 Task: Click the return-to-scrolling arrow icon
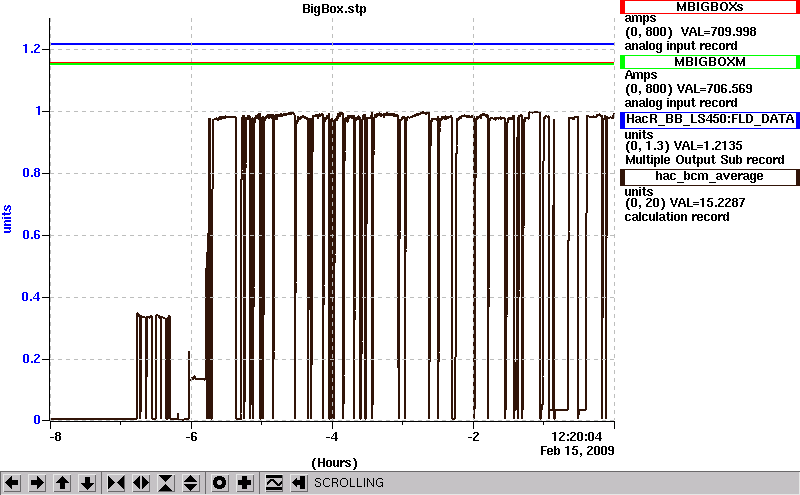pyautogui.click(x=299, y=483)
